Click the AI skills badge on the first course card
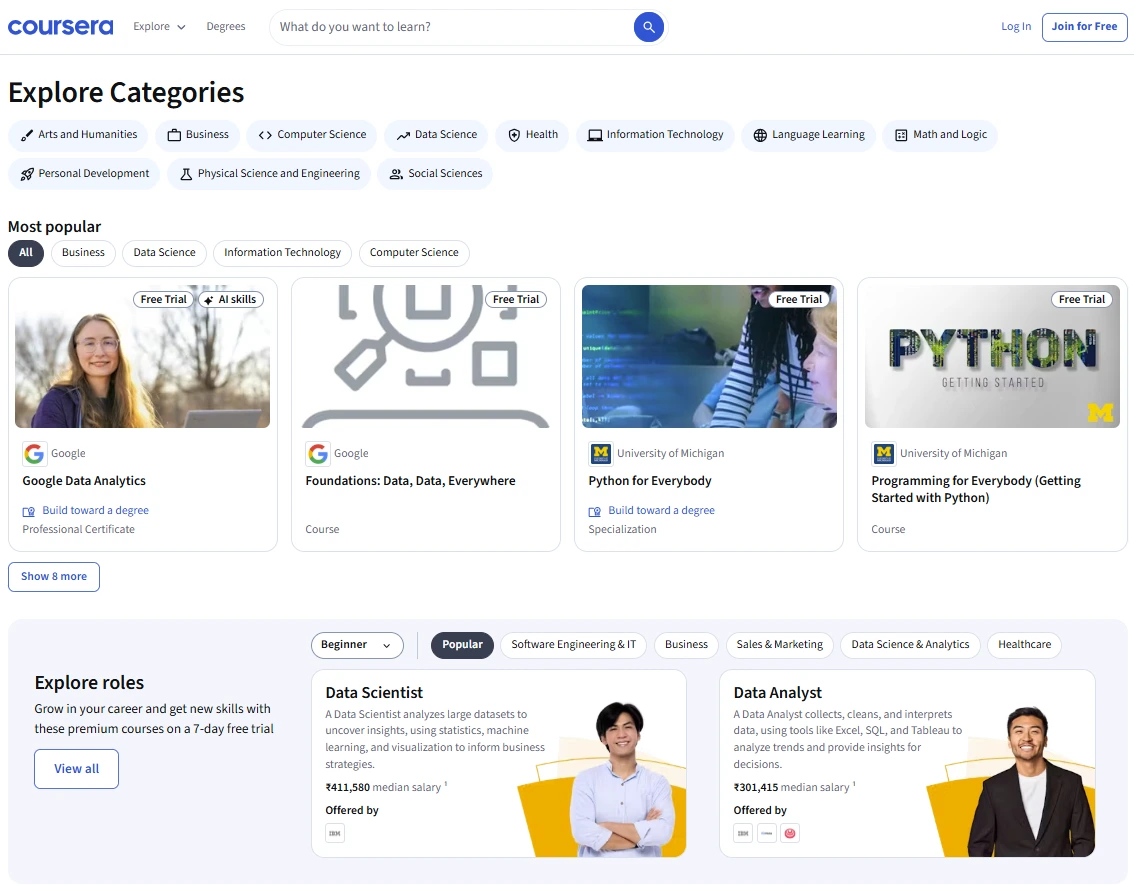1134x885 pixels. coord(231,298)
